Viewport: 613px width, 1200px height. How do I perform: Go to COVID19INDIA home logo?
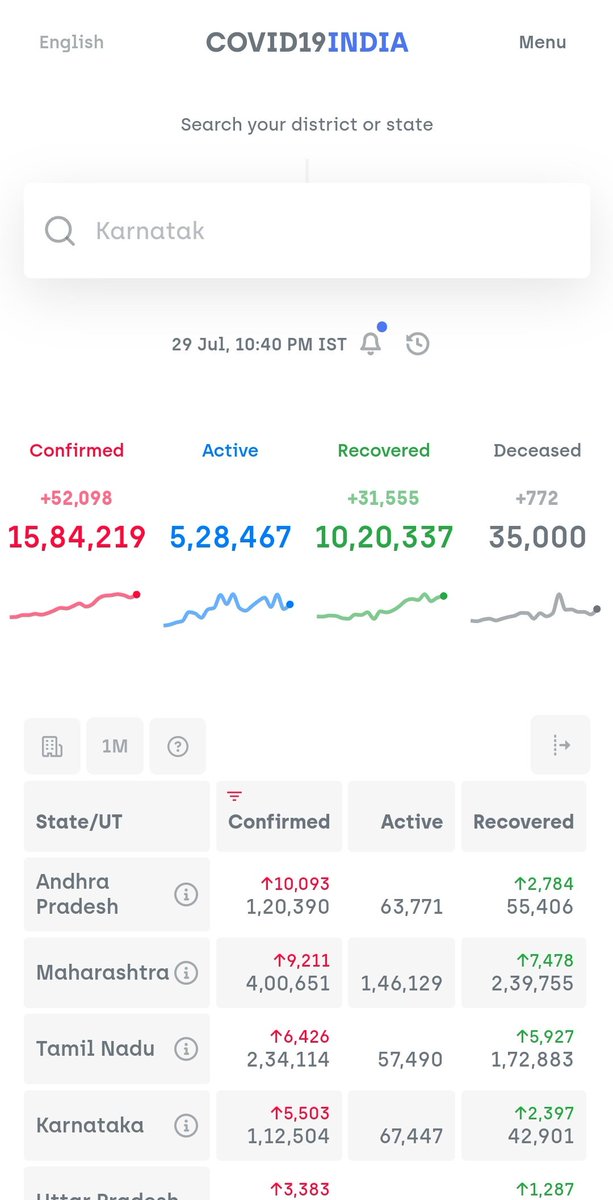307,43
